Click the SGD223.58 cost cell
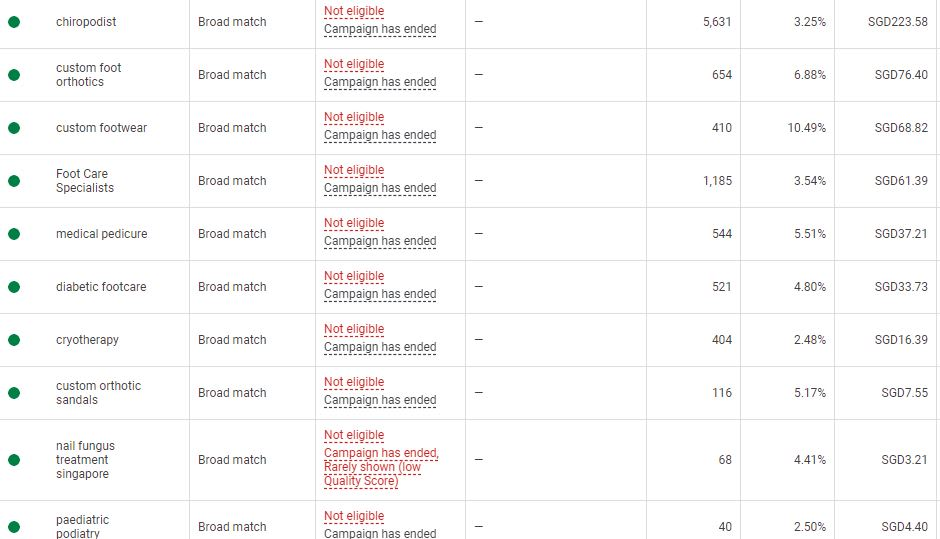 pos(897,22)
